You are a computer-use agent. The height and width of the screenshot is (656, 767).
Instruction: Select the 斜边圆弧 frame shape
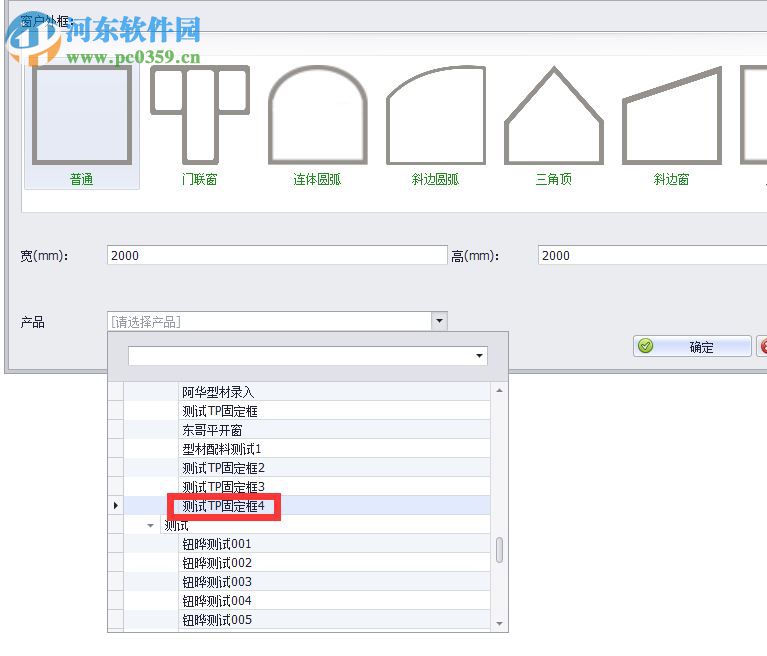[435, 126]
